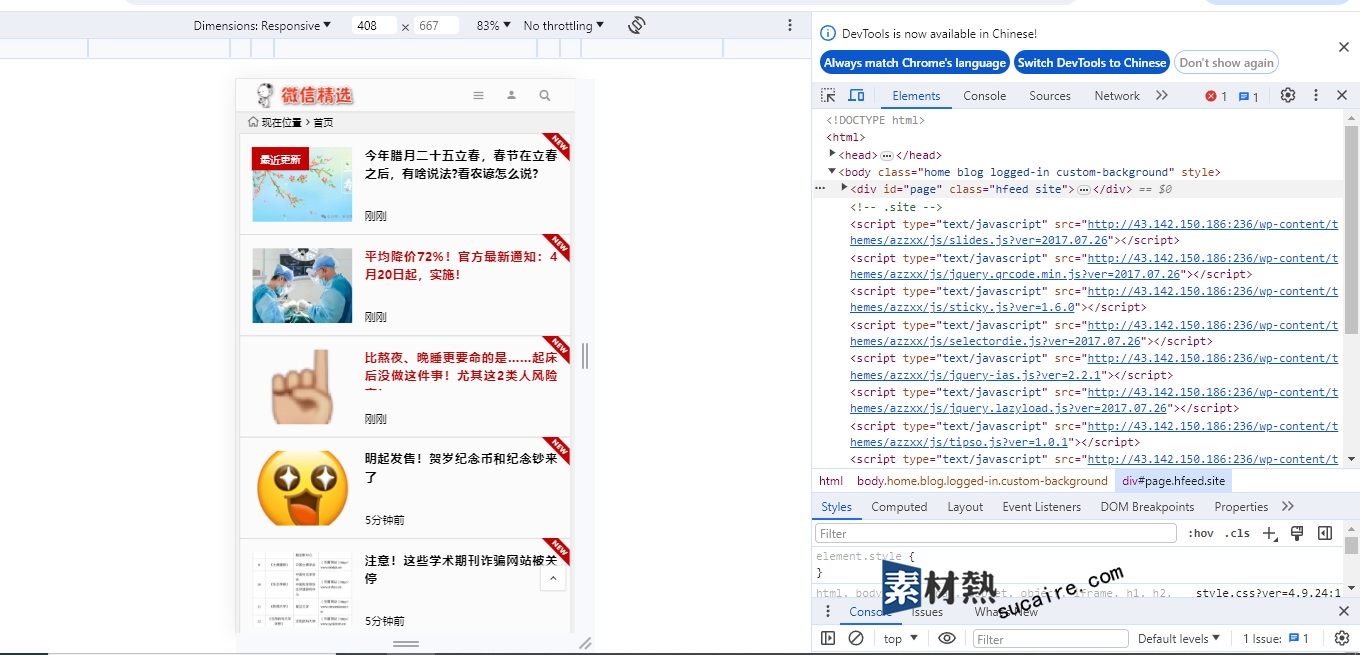1360x655 pixels.
Task: Click Don't show again button
Action: click(1226, 62)
